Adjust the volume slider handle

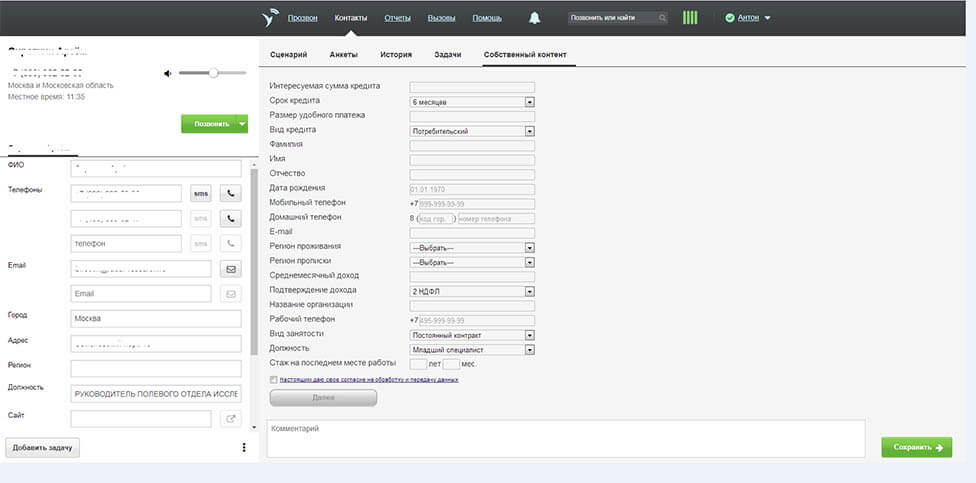click(x=213, y=73)
